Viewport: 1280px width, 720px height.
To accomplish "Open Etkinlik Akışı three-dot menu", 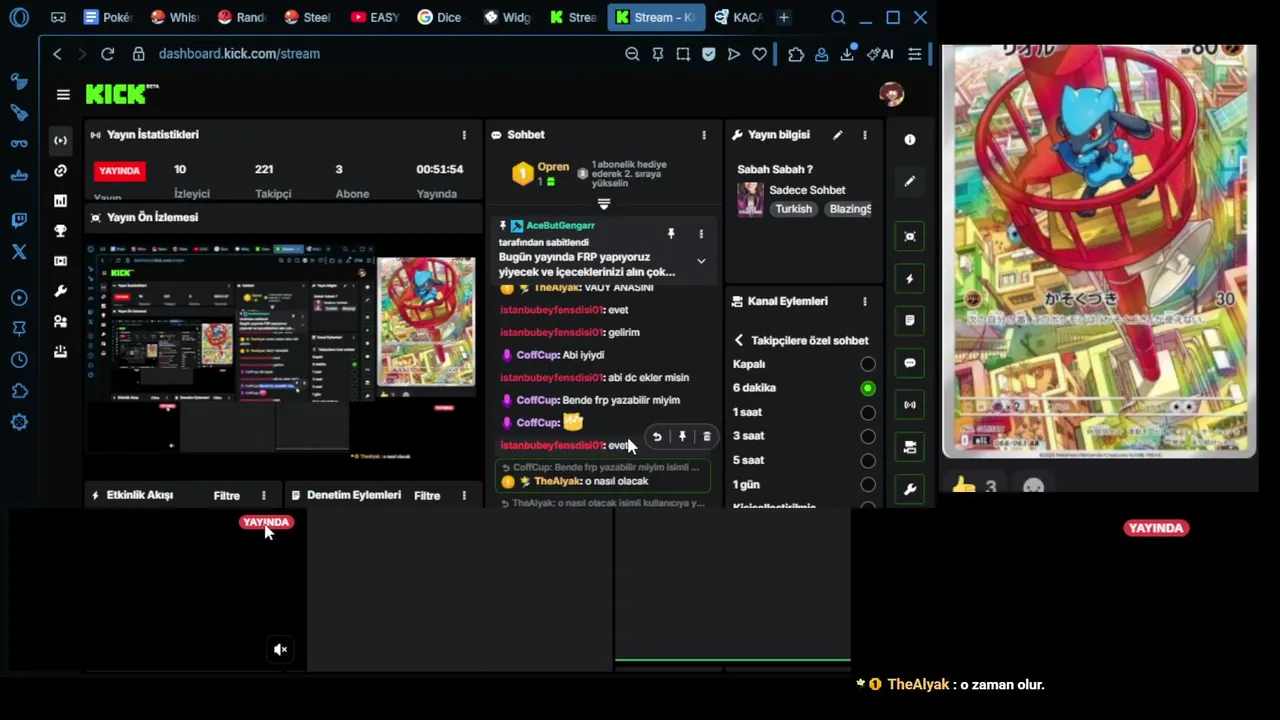I will click(x=264, y=496).
